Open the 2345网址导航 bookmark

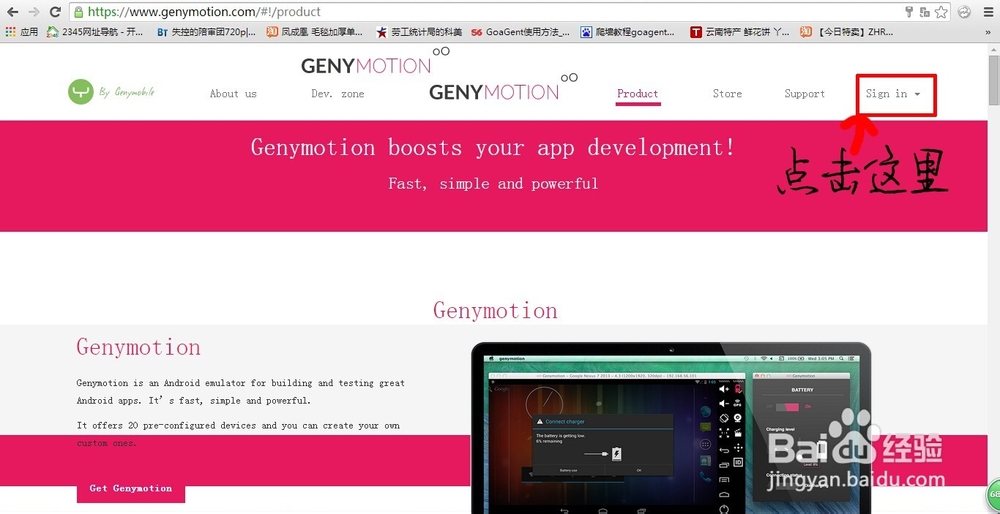[x=95, y=32]
